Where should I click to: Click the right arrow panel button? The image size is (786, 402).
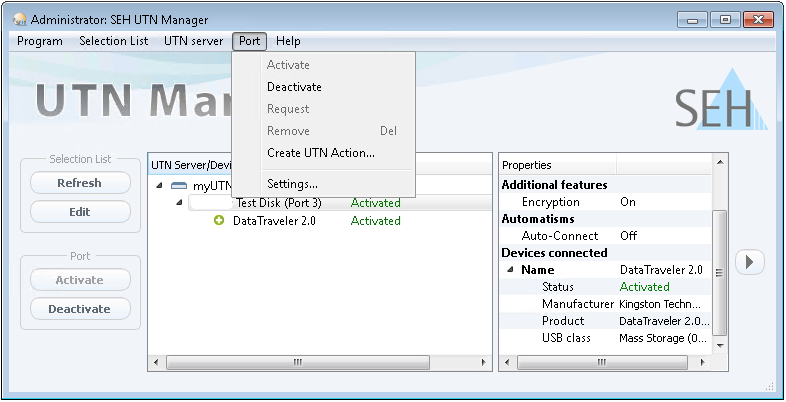pyautogui.click(x=750, y=261)
